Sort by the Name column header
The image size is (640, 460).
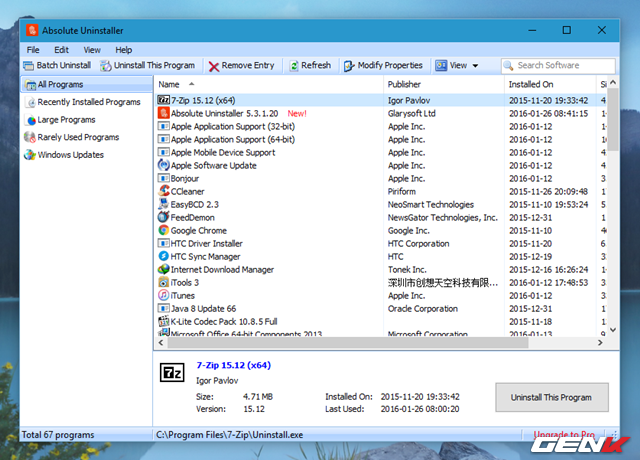tap(169, 84)
